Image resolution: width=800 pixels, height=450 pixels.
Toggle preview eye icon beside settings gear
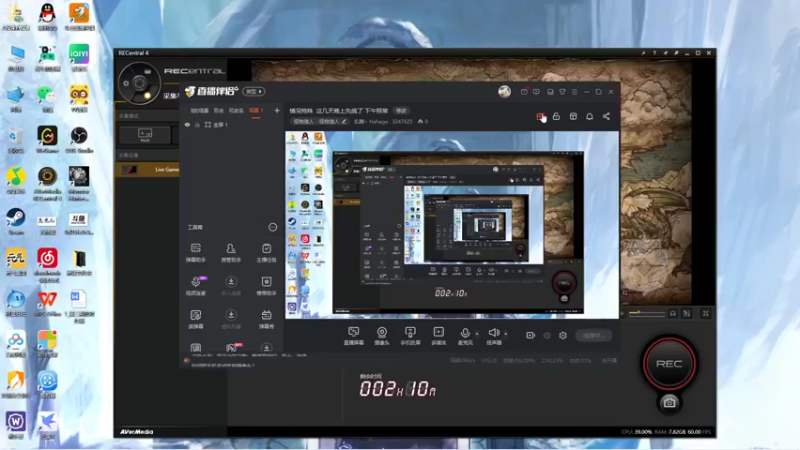(x=547, y=335)
